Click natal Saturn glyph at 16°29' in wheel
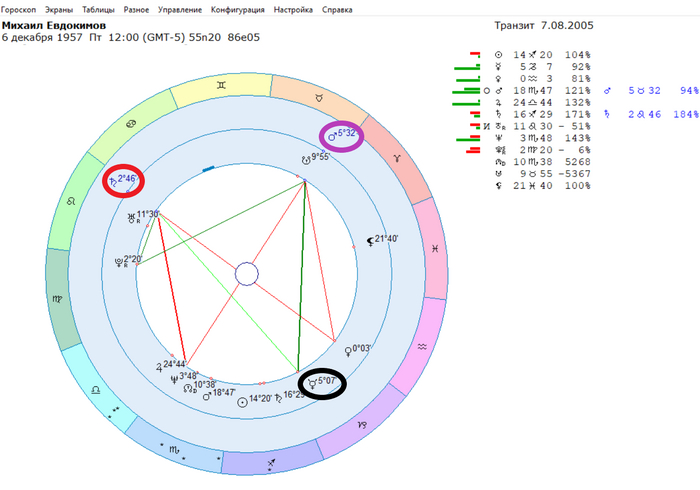700x490 pixels. tap(278, 398)
